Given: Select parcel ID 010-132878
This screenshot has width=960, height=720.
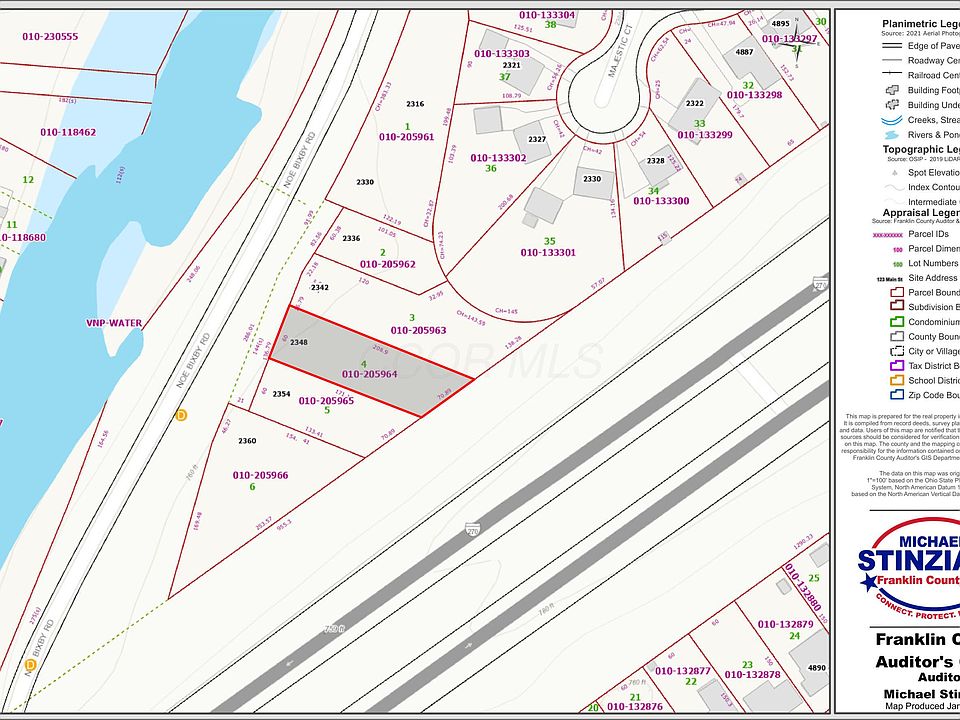Looking at the screenshot, I should click(x=752, y=675).
